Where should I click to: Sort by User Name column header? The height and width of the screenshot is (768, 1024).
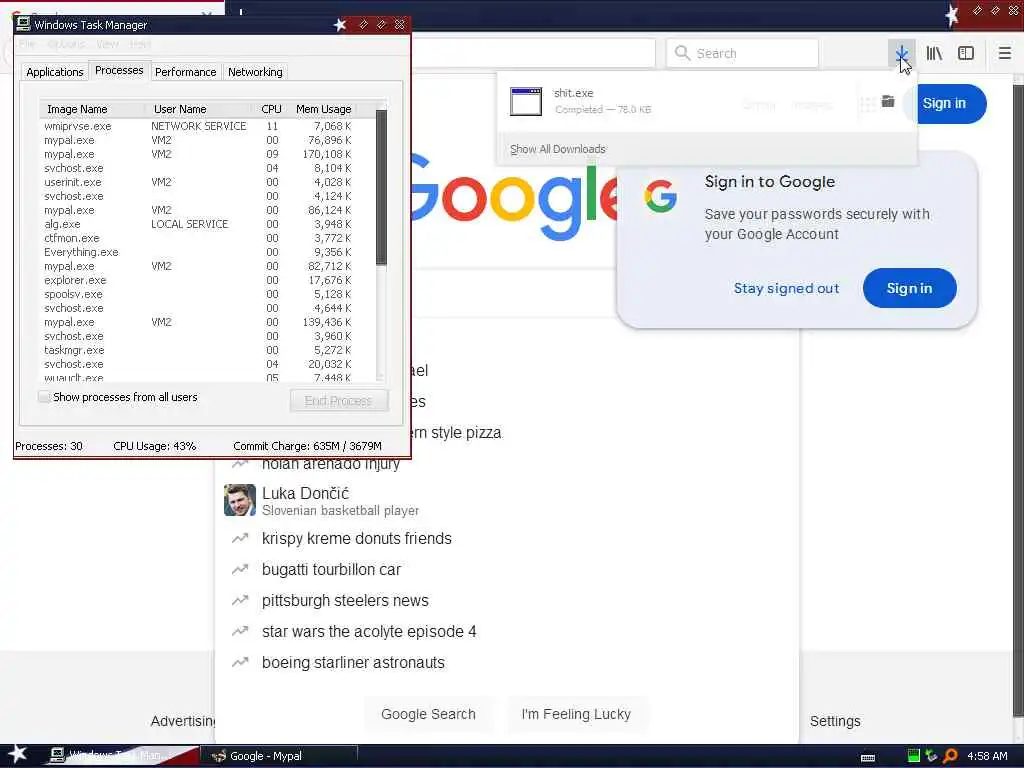click(198, 109)
